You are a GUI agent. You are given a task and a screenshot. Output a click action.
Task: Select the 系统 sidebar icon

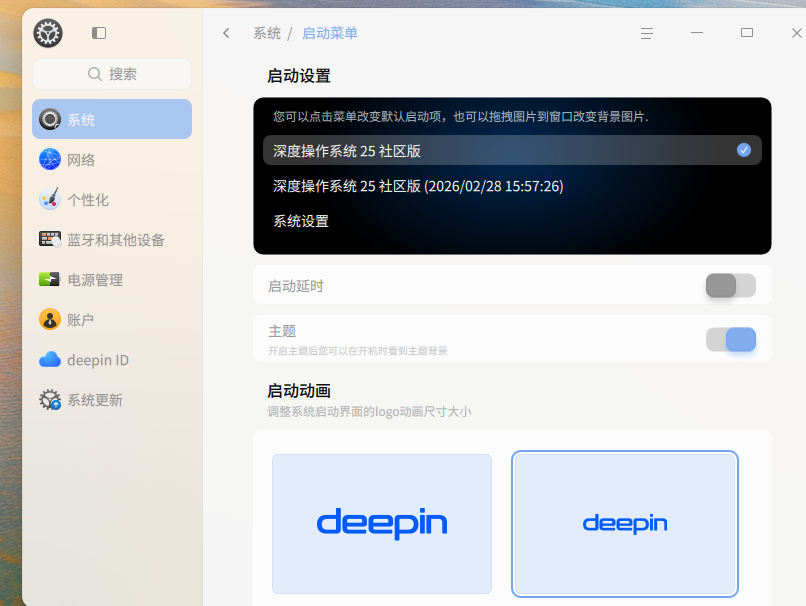(x=50, y=119)
